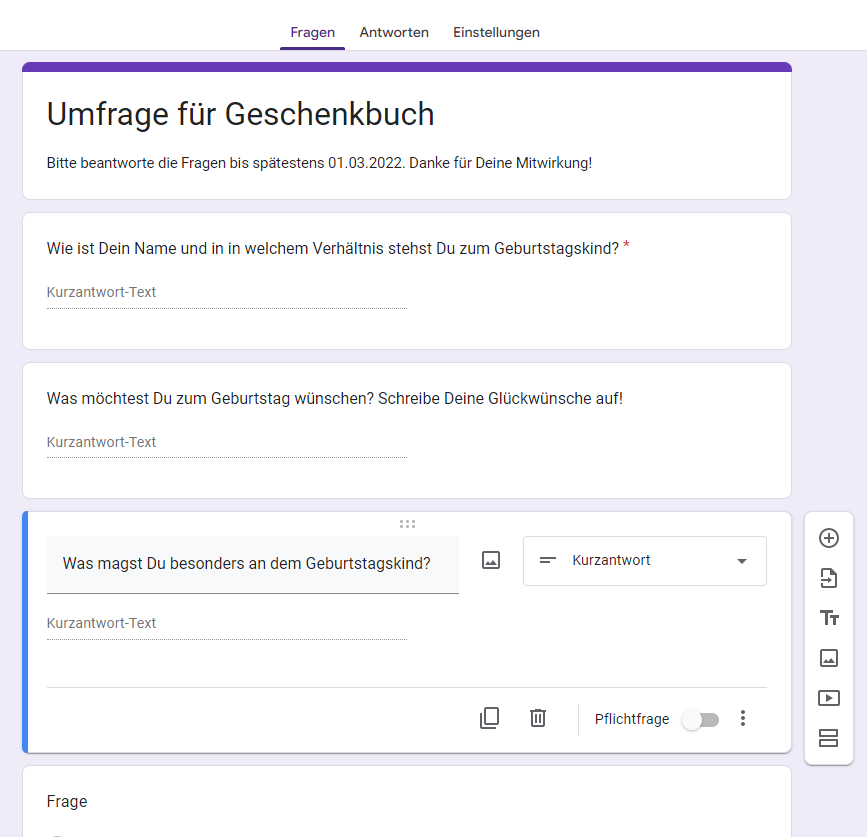The width and height of the screenshot is (867, 837).
Task: Open the Einstellungen tab
Action: tap(496, 33)
